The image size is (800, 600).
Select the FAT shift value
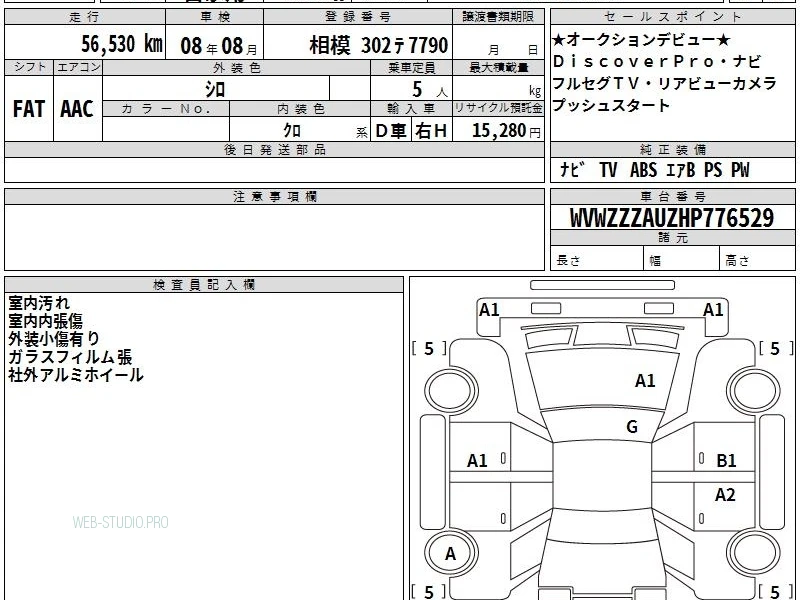(x=28, y=109)
